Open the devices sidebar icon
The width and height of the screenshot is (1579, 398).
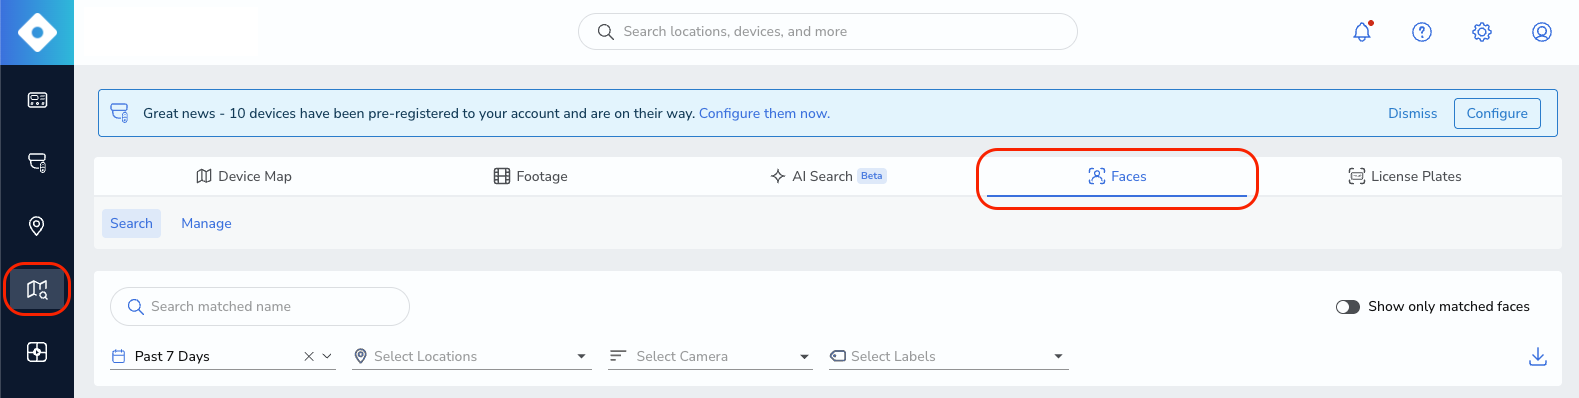37,162
